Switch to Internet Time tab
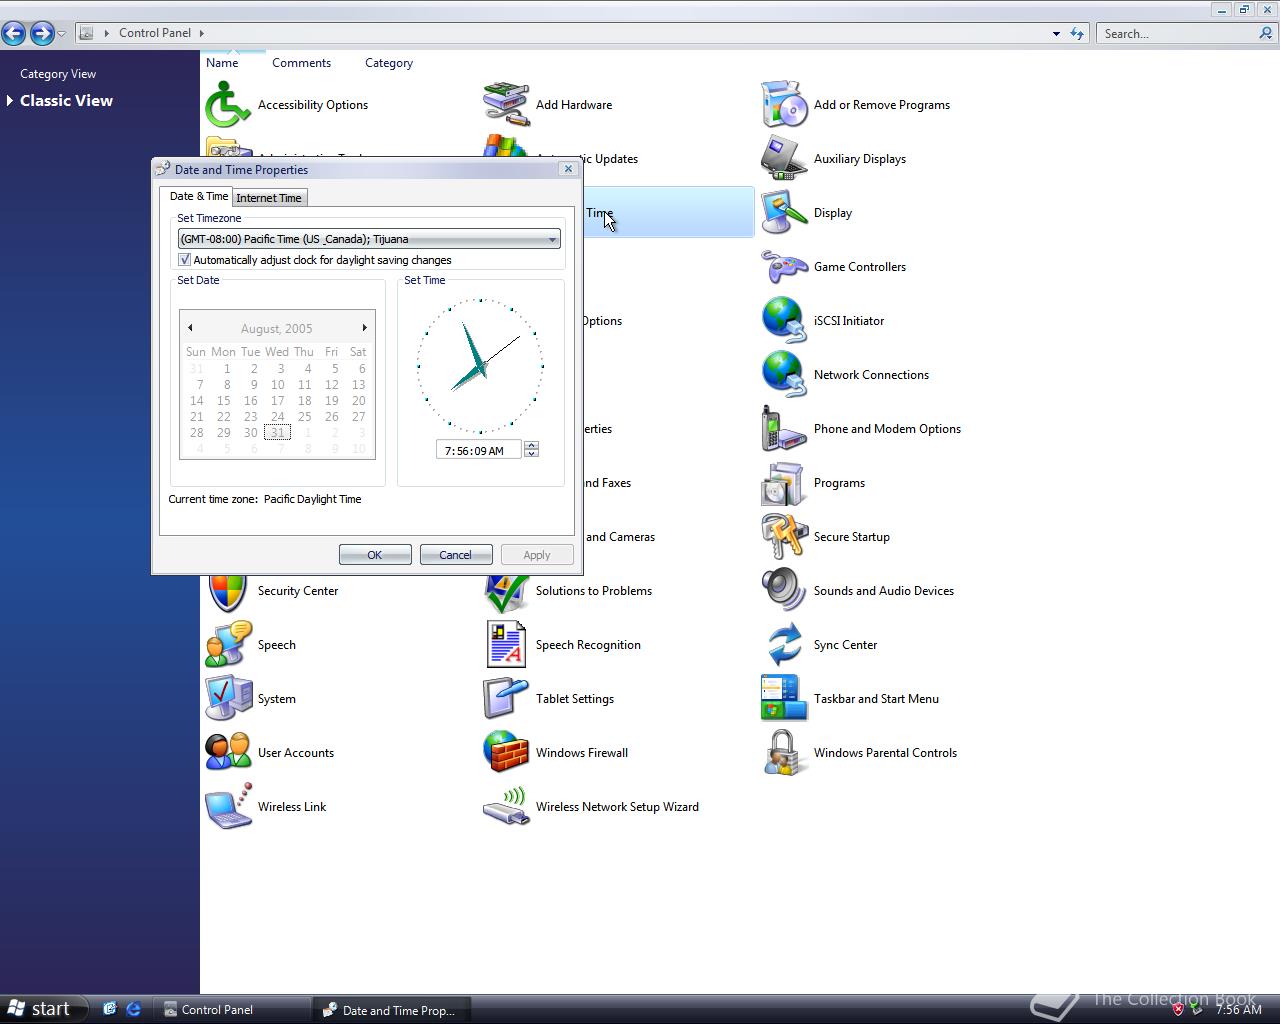This screenshot has width=1280, height=1024. [269, 198]
